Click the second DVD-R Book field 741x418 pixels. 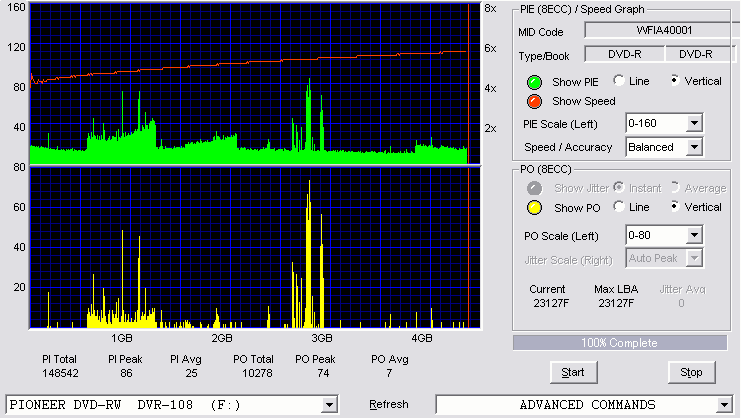point(699,54)
